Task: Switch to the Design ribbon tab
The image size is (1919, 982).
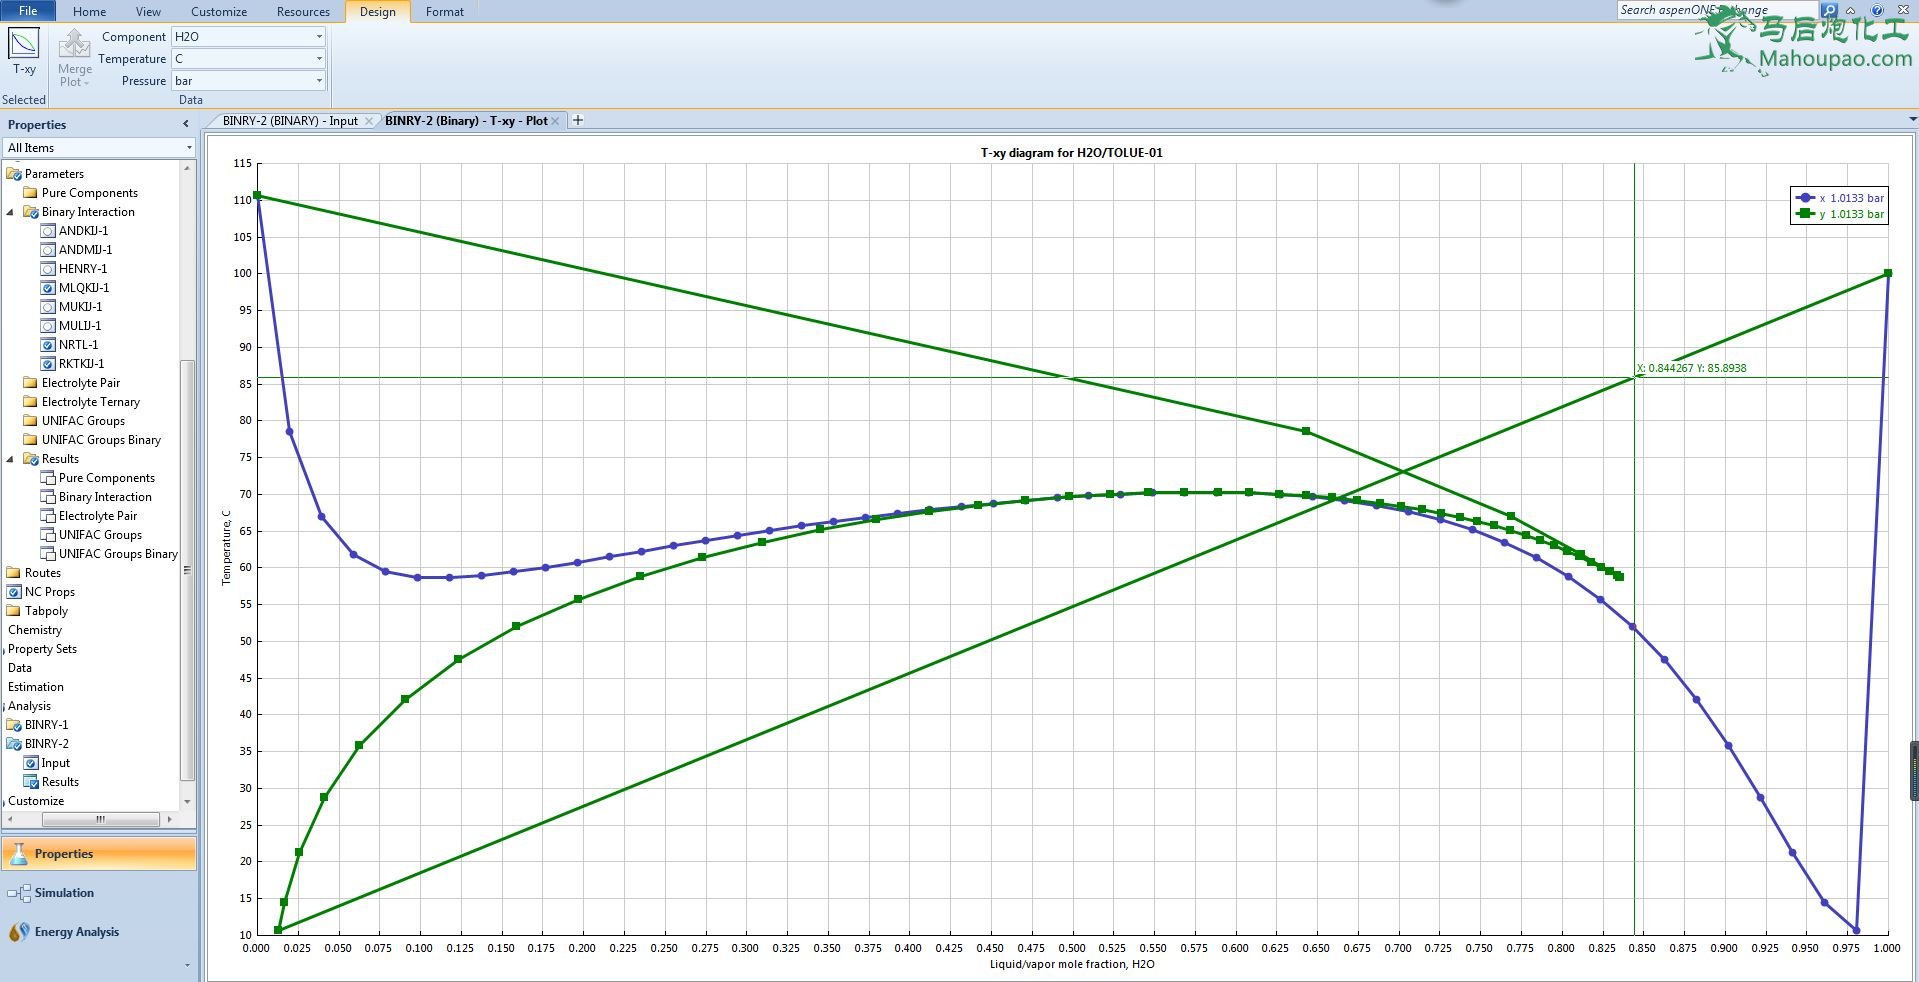Action: (378, 12)
